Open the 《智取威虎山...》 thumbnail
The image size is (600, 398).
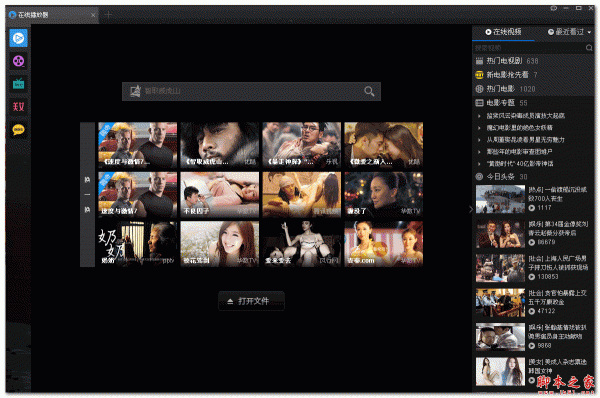point(220,145)
